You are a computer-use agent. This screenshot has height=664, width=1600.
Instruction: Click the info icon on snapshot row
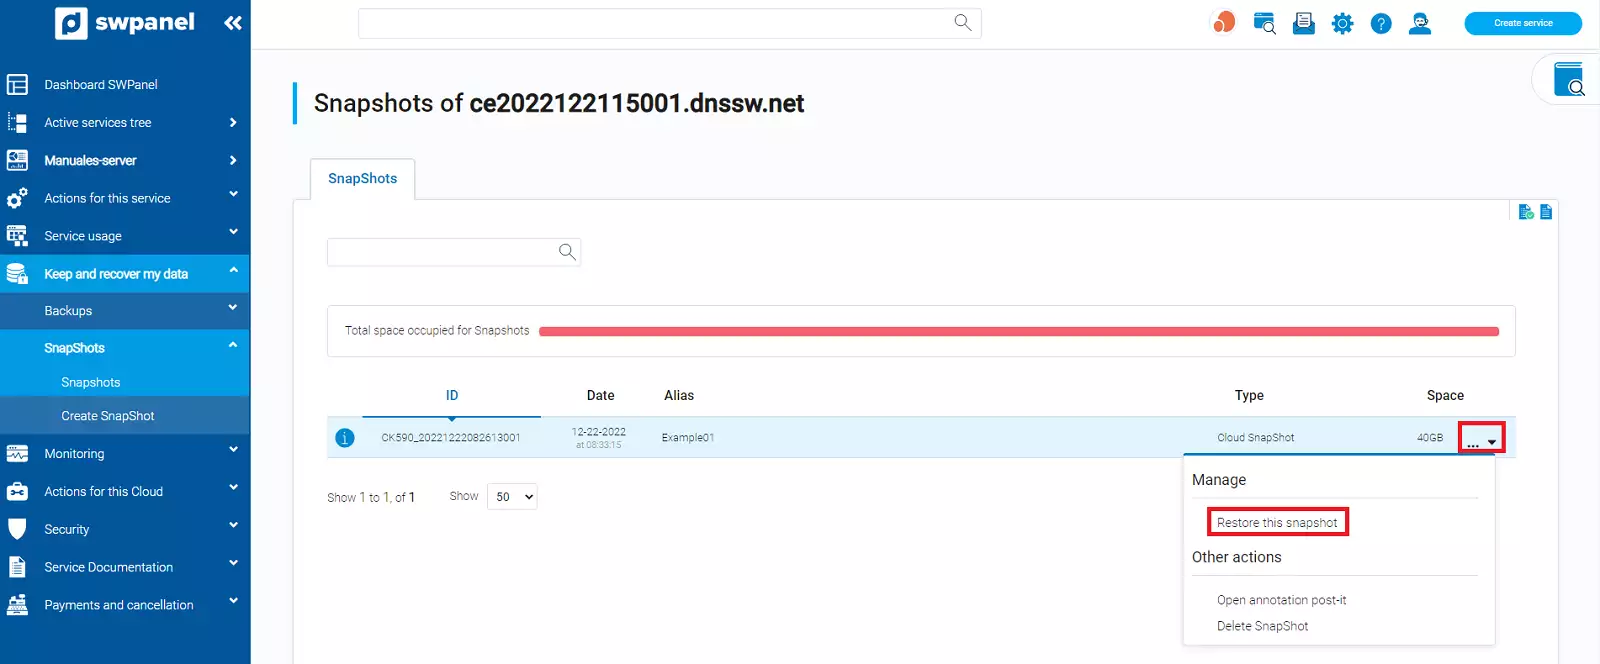pos(345,438)
